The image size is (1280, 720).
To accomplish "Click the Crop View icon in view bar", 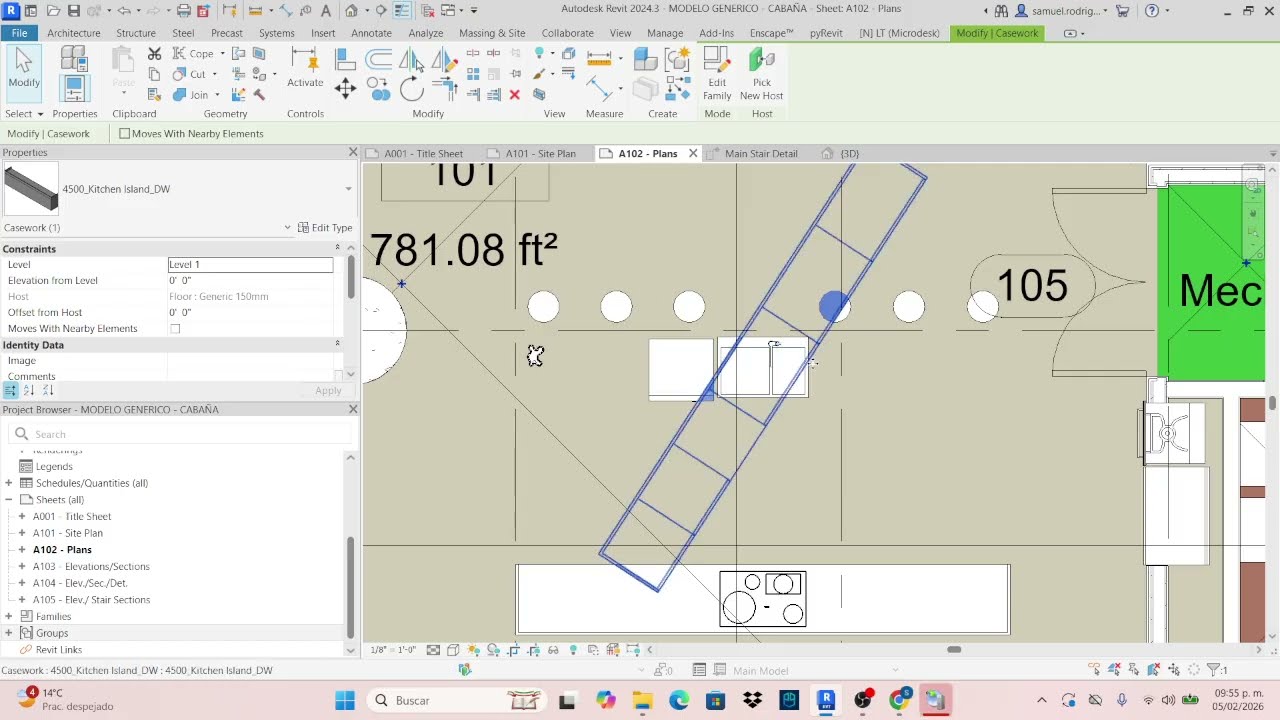I will click(x=513, y=650).
